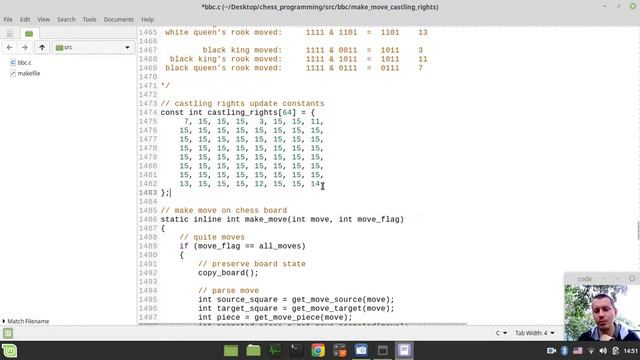This screenshot has height=360, width=640.
Task: Open the View menu
Action: coord(43,20)
